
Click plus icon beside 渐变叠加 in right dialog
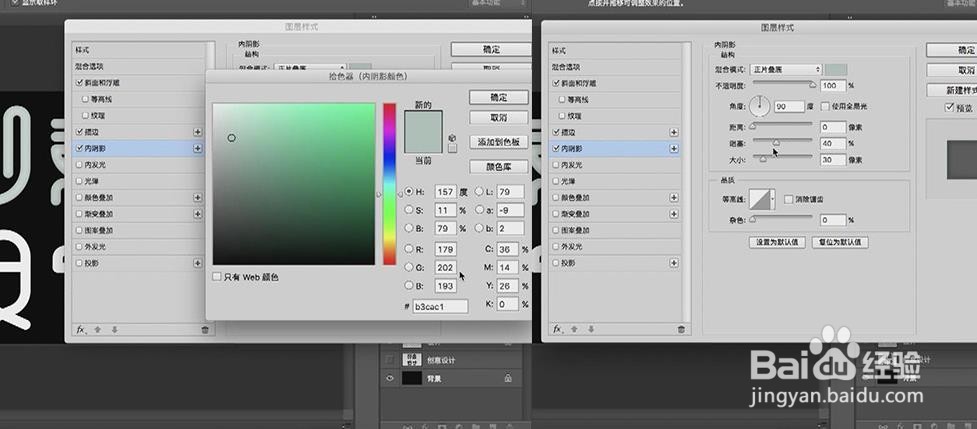tap(674, 214)
